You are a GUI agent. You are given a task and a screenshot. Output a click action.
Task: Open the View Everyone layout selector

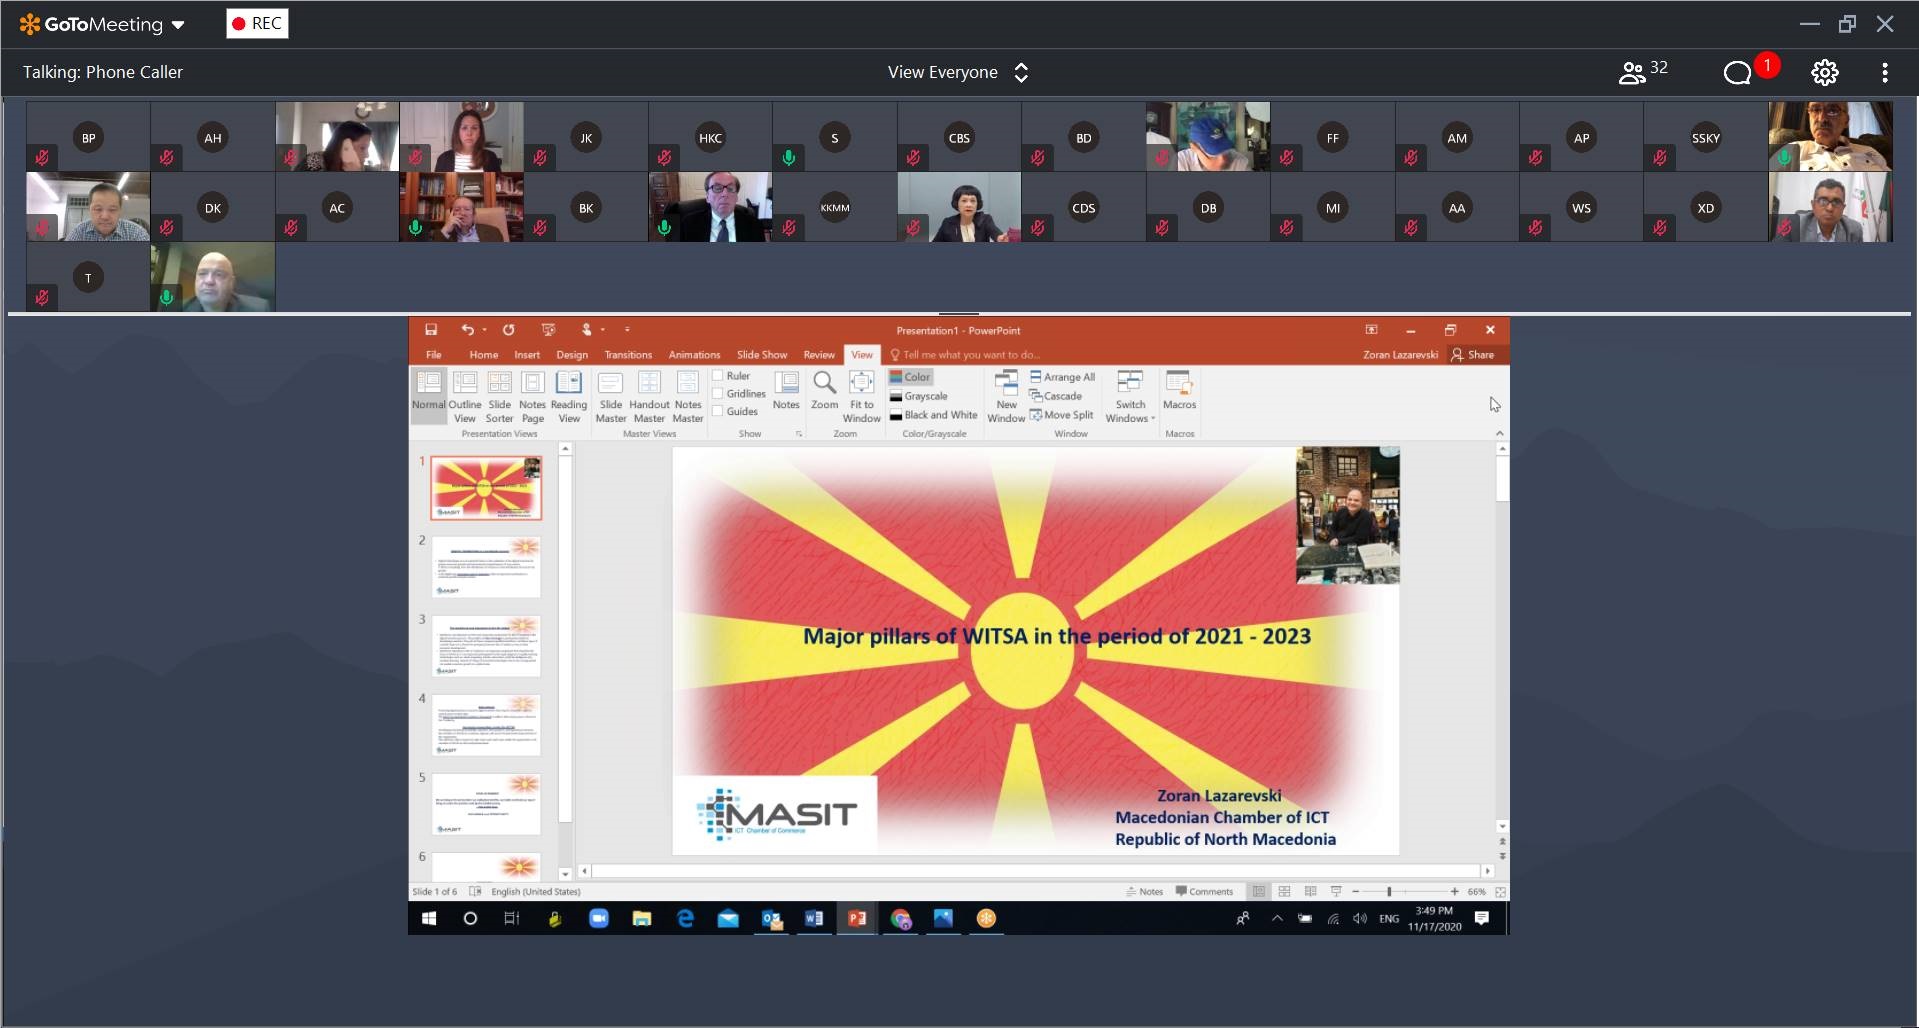pyautogui.click(x=958, y=72)
